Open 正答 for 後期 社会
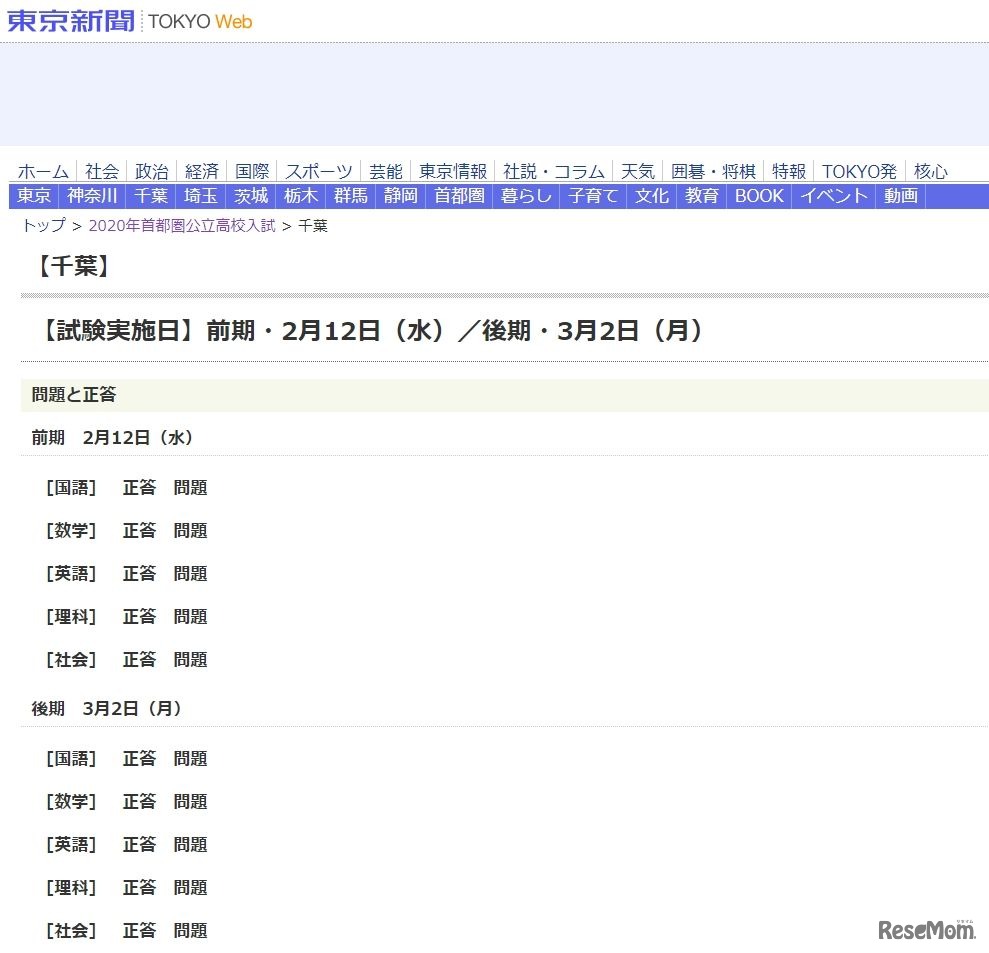This screenshot has width=989, height=953. (x=139, y=931)
